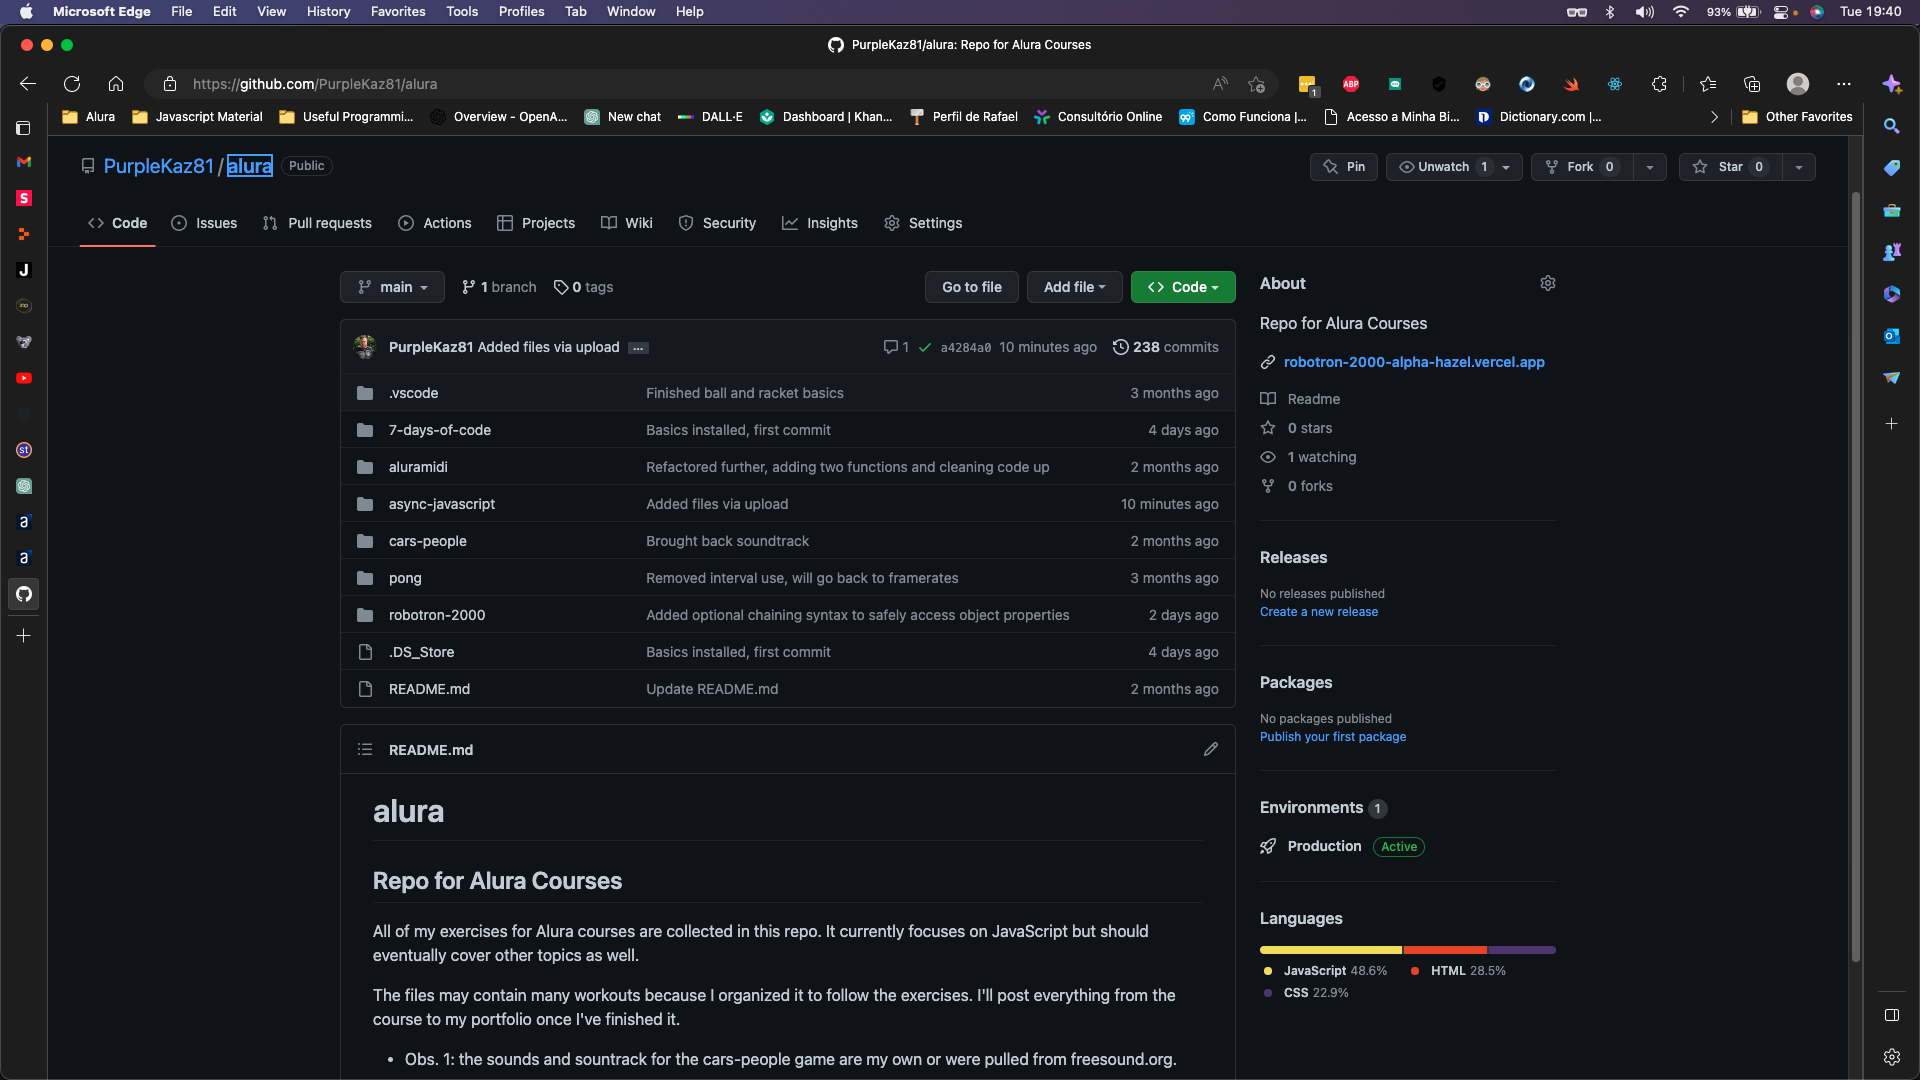Switch to the Pull requests tab

click(317, 223)
